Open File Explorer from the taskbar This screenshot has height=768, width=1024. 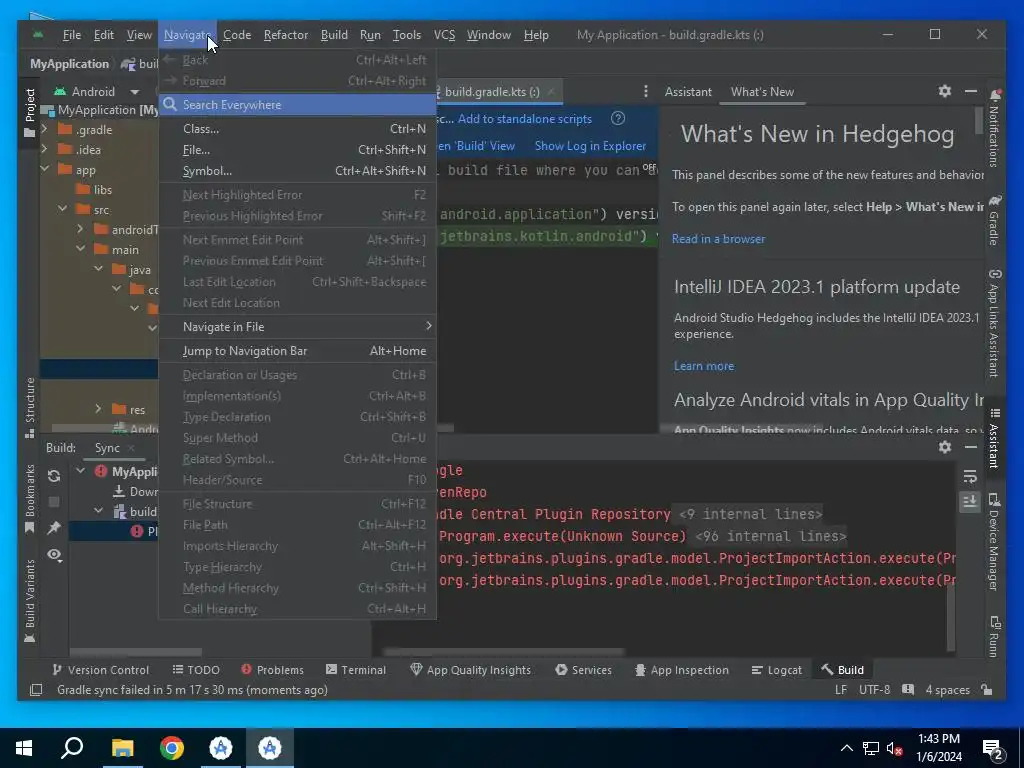click(x=122, y=748)
